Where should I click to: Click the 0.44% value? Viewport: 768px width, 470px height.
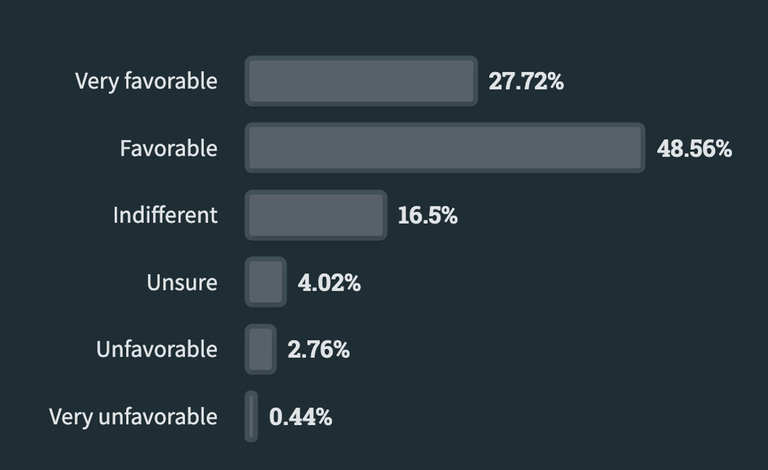click(300, 417)
